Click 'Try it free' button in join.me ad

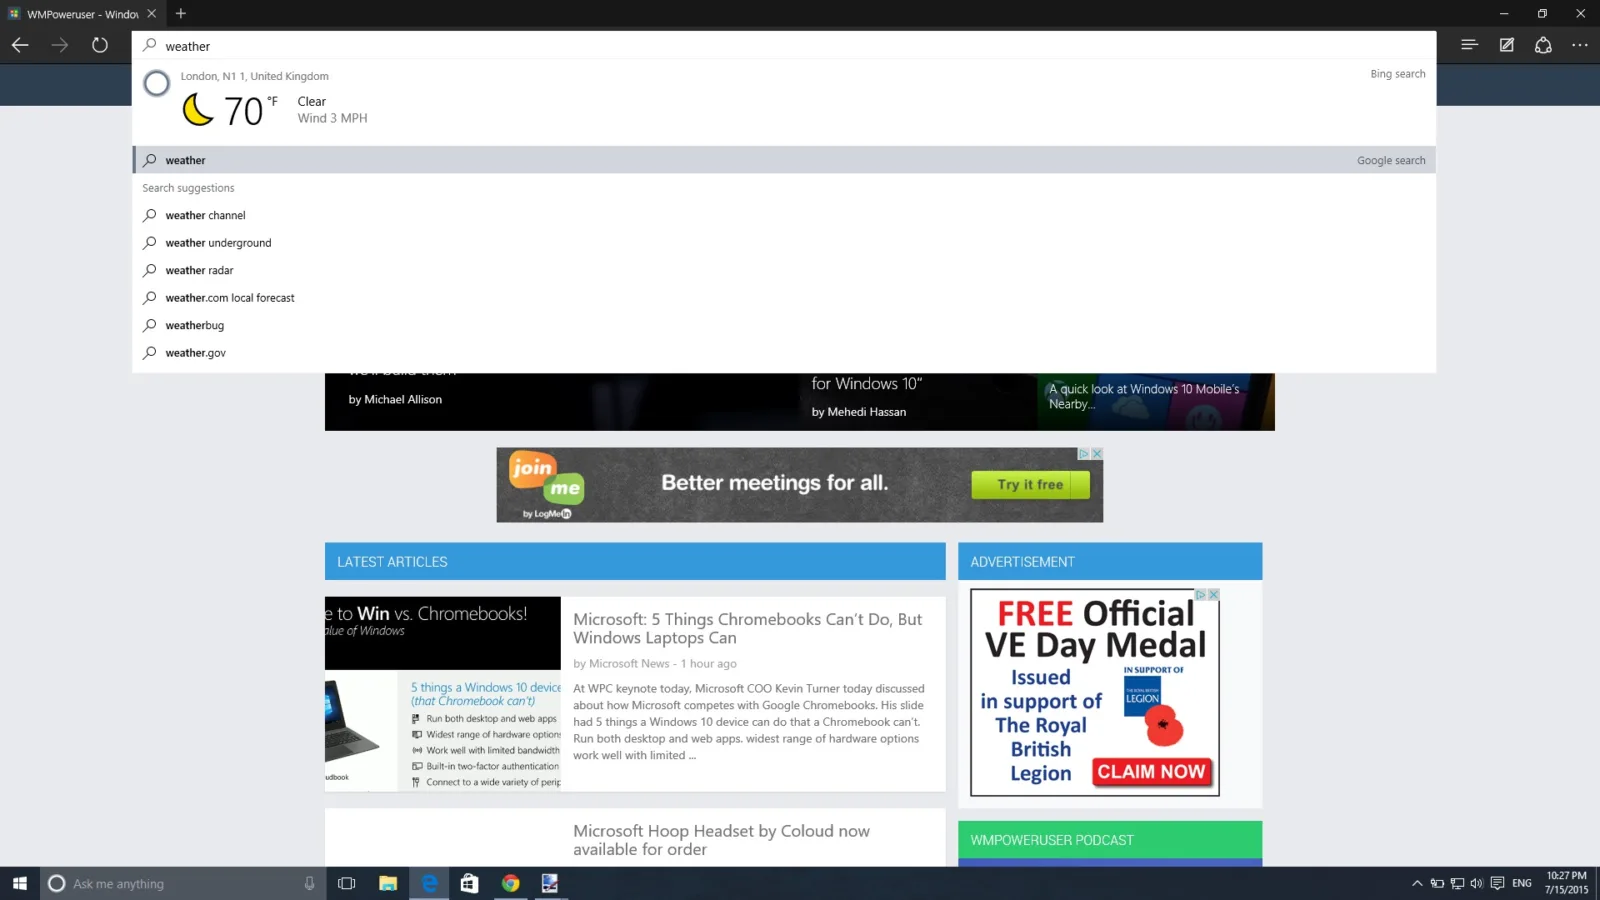tap(1030, 485)
